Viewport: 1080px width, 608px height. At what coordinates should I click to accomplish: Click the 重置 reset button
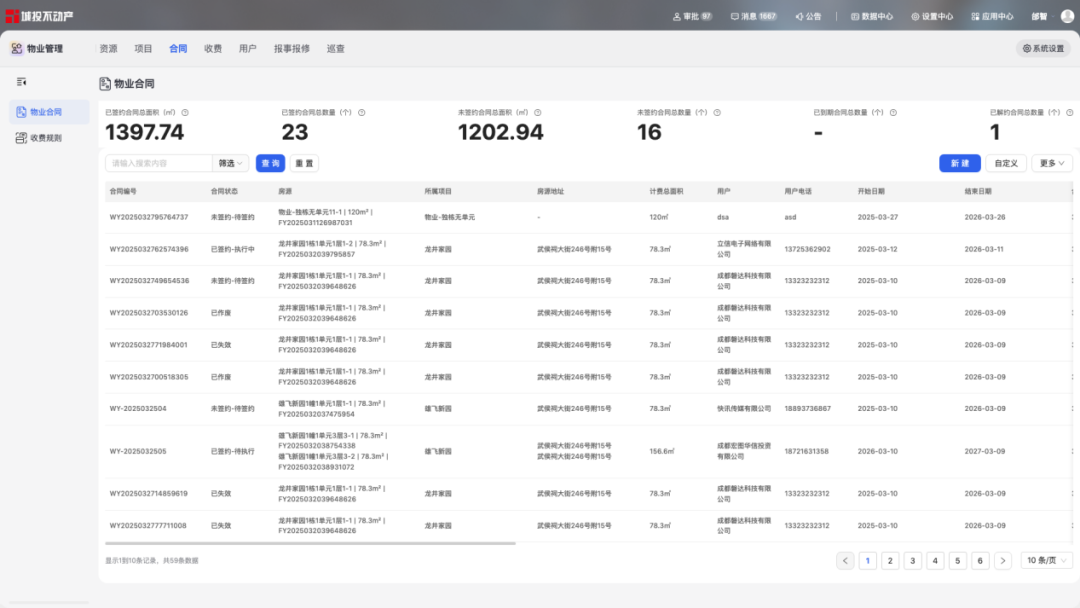pyautogui.click(x=304, y=163)
